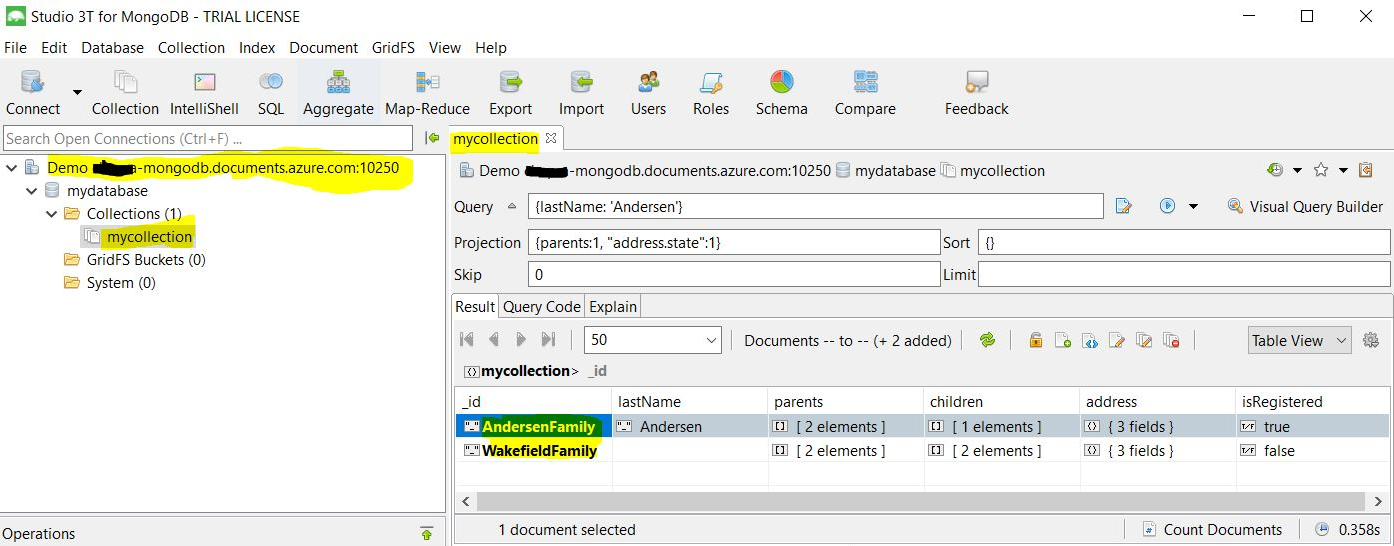Screen dimensions: 1394x546
Task: Click the delete document icon
Action: (x=1171, y=340)
